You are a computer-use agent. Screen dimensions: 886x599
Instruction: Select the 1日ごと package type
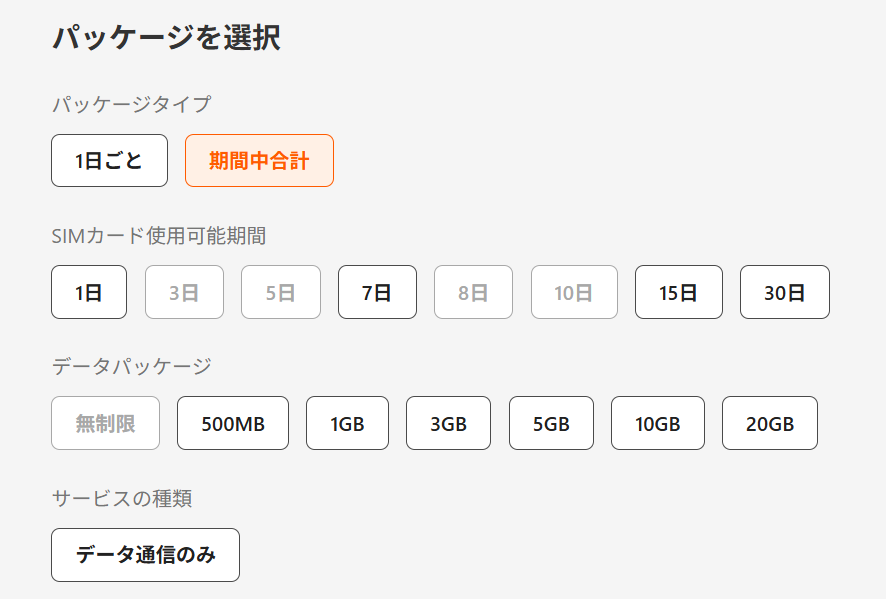[109, 160]
